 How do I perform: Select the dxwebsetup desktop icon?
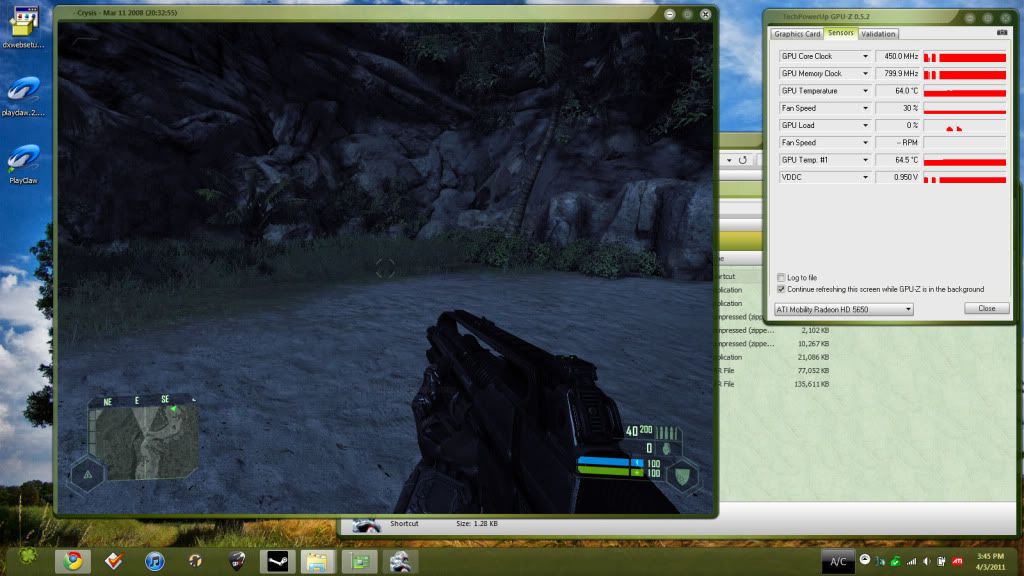(24, 27)
